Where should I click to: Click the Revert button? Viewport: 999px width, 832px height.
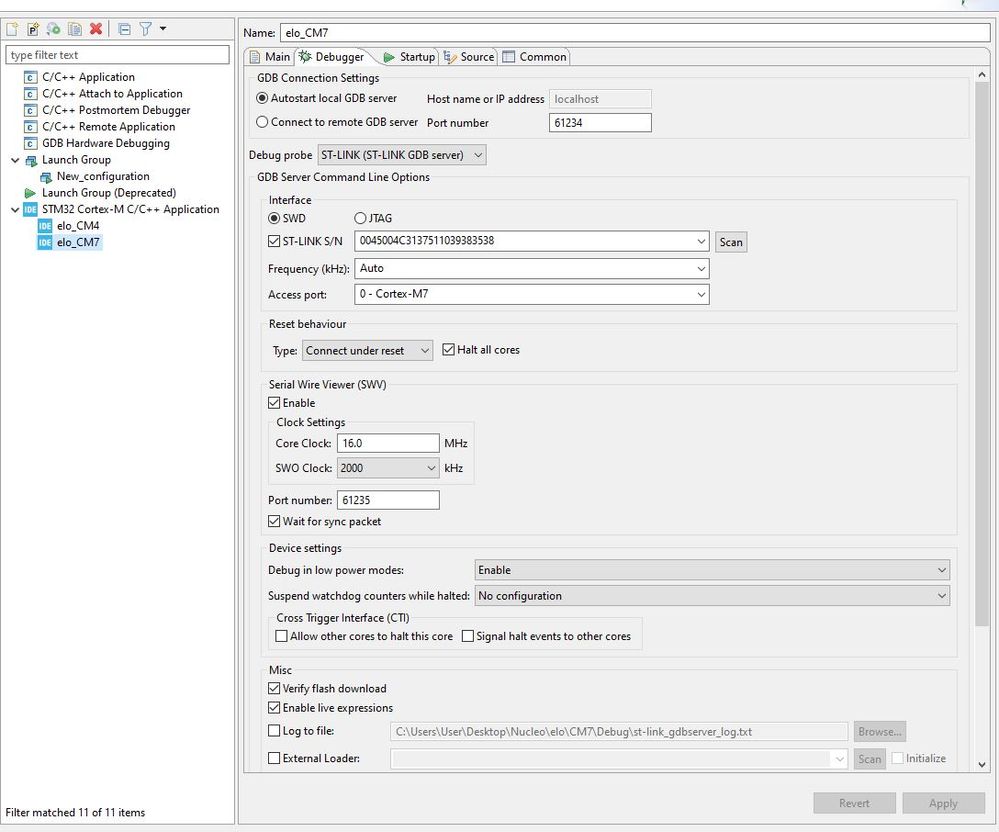pyautogui.click(x=854, y=803)
